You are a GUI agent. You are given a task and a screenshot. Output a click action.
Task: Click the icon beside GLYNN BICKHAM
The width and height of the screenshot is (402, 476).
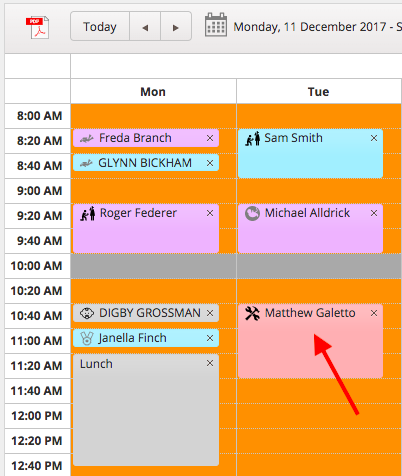(86, 163)
